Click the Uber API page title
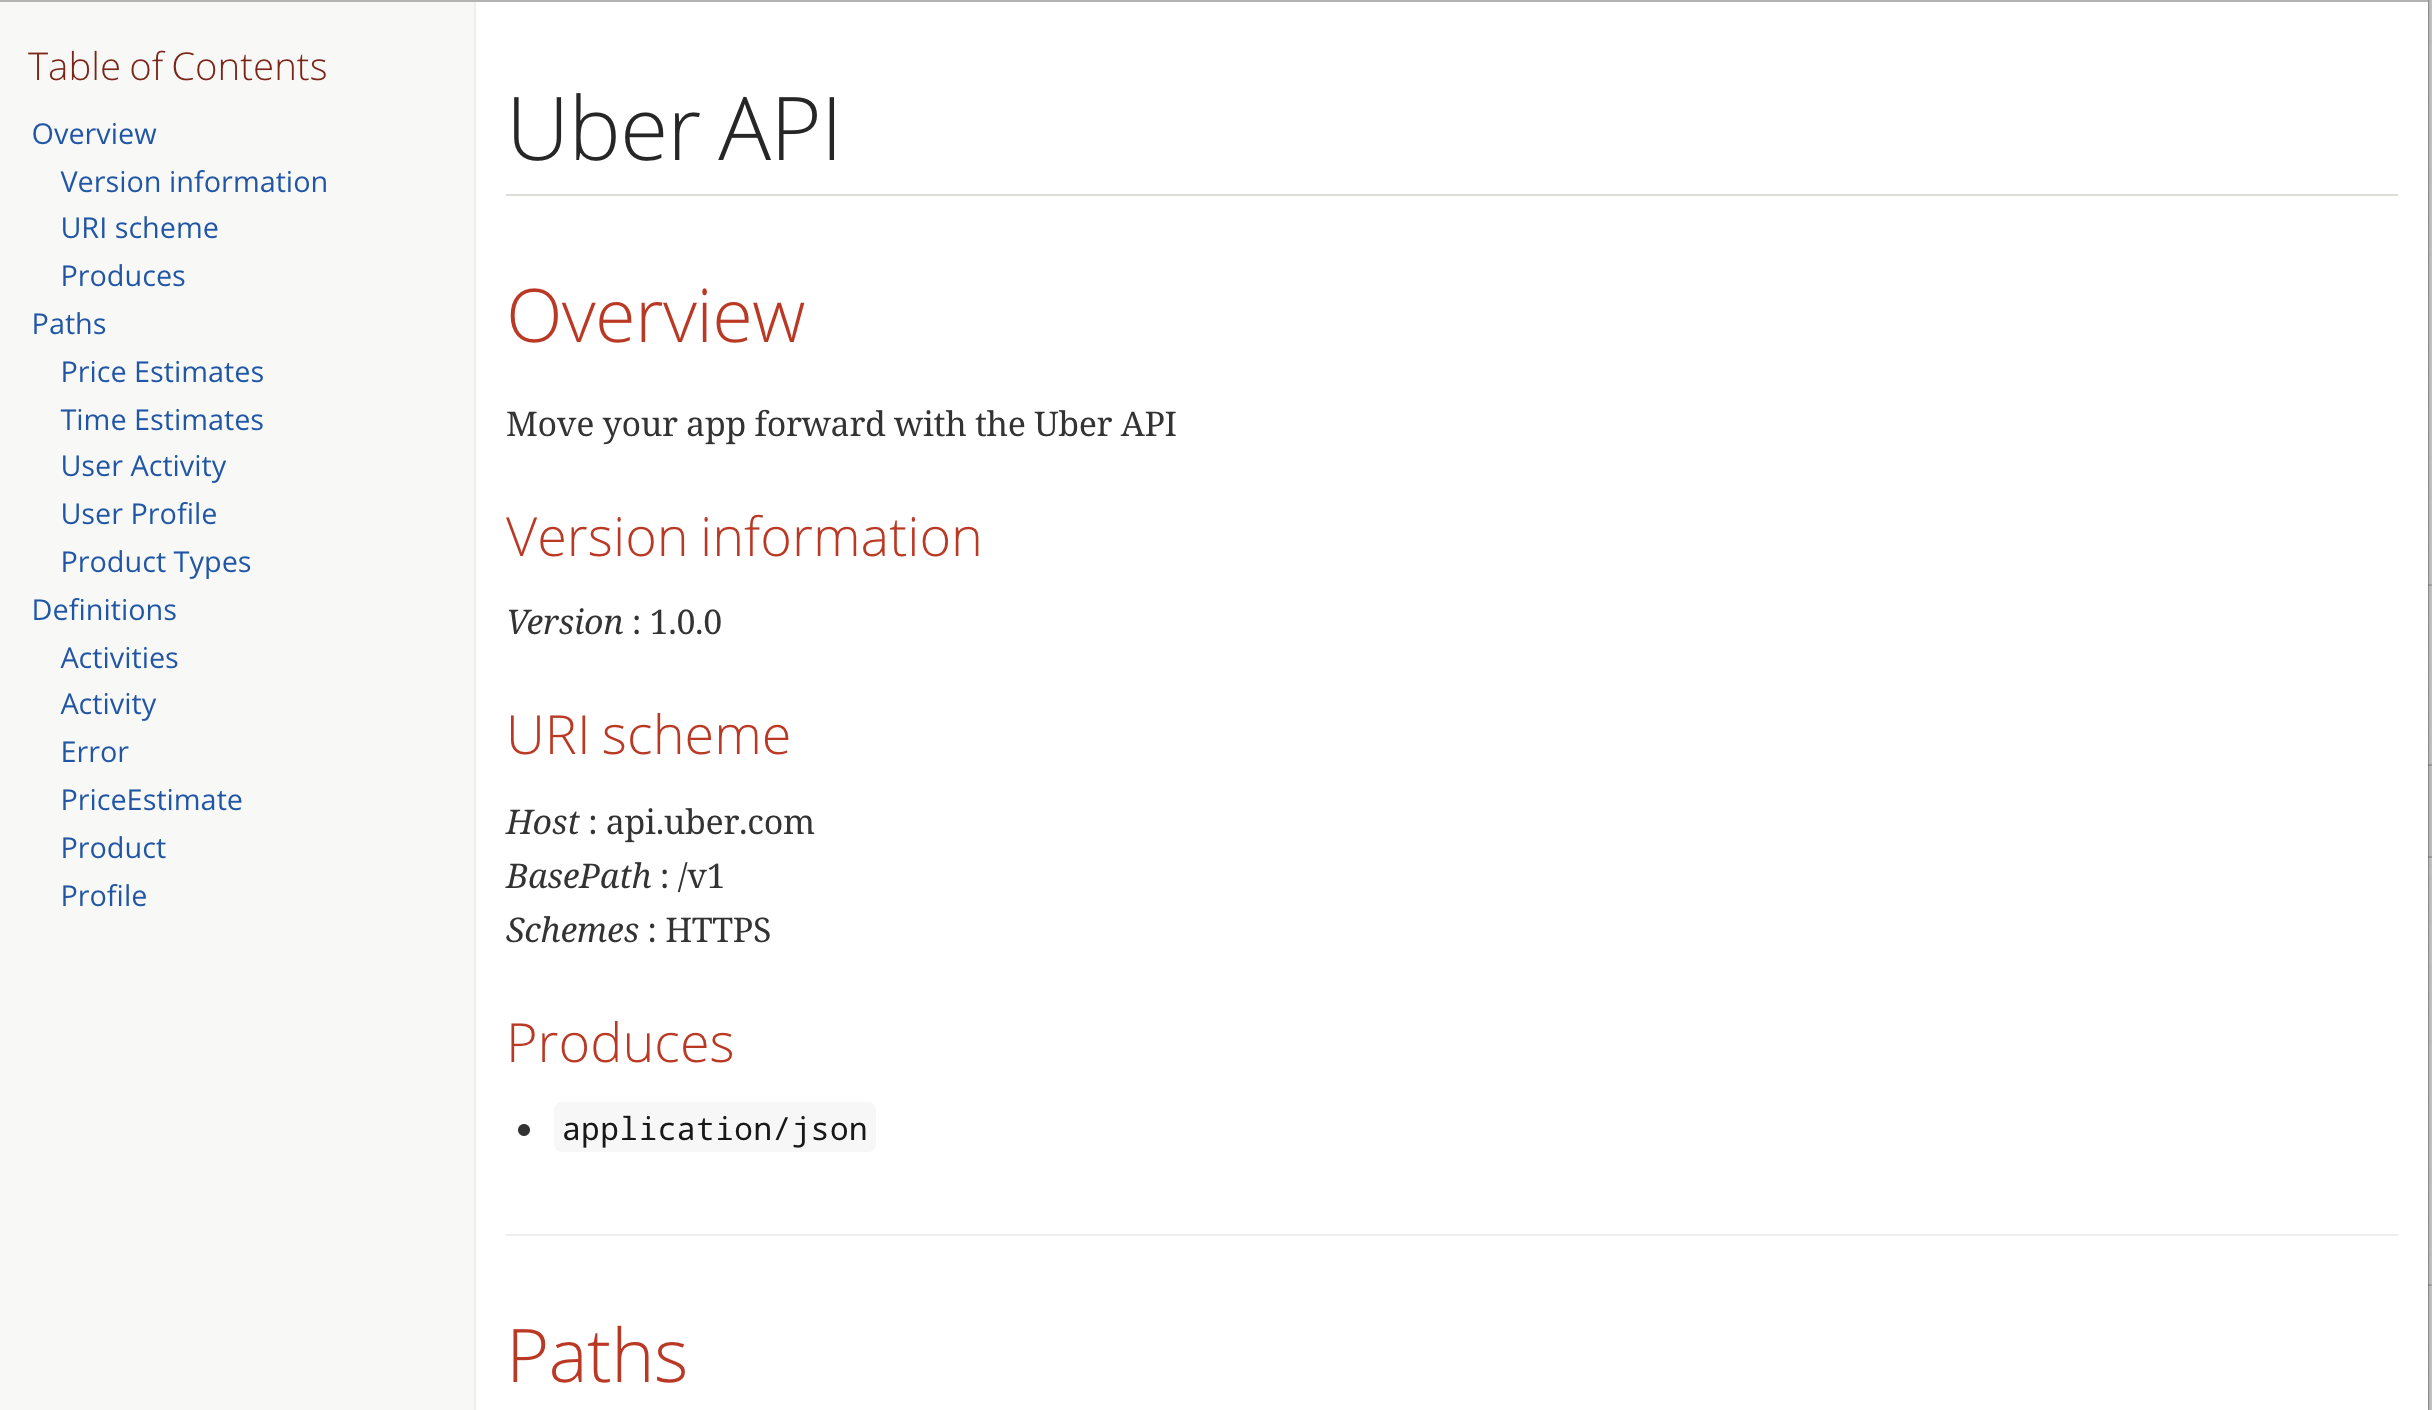 click(673, 127)
